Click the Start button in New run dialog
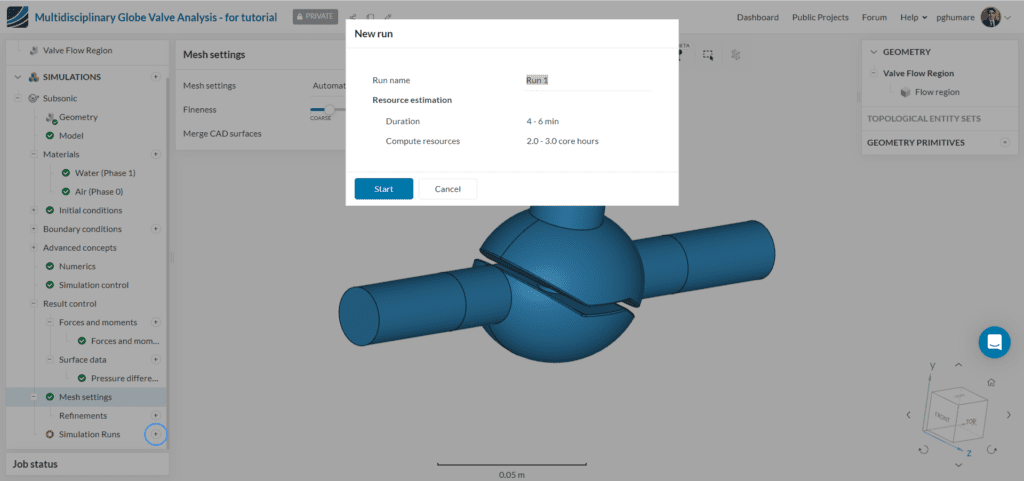 [x=383, y=189]
